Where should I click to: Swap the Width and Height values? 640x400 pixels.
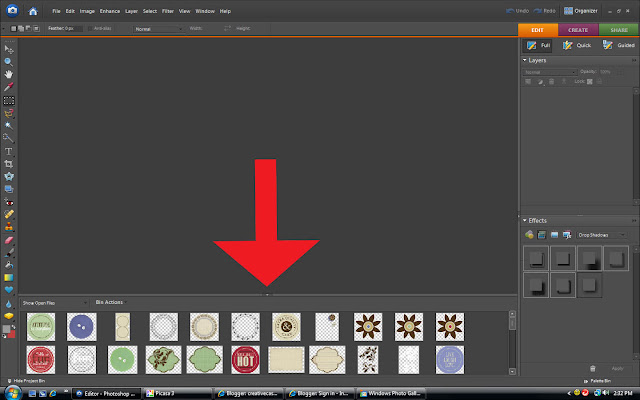click(x=227, y=28)
